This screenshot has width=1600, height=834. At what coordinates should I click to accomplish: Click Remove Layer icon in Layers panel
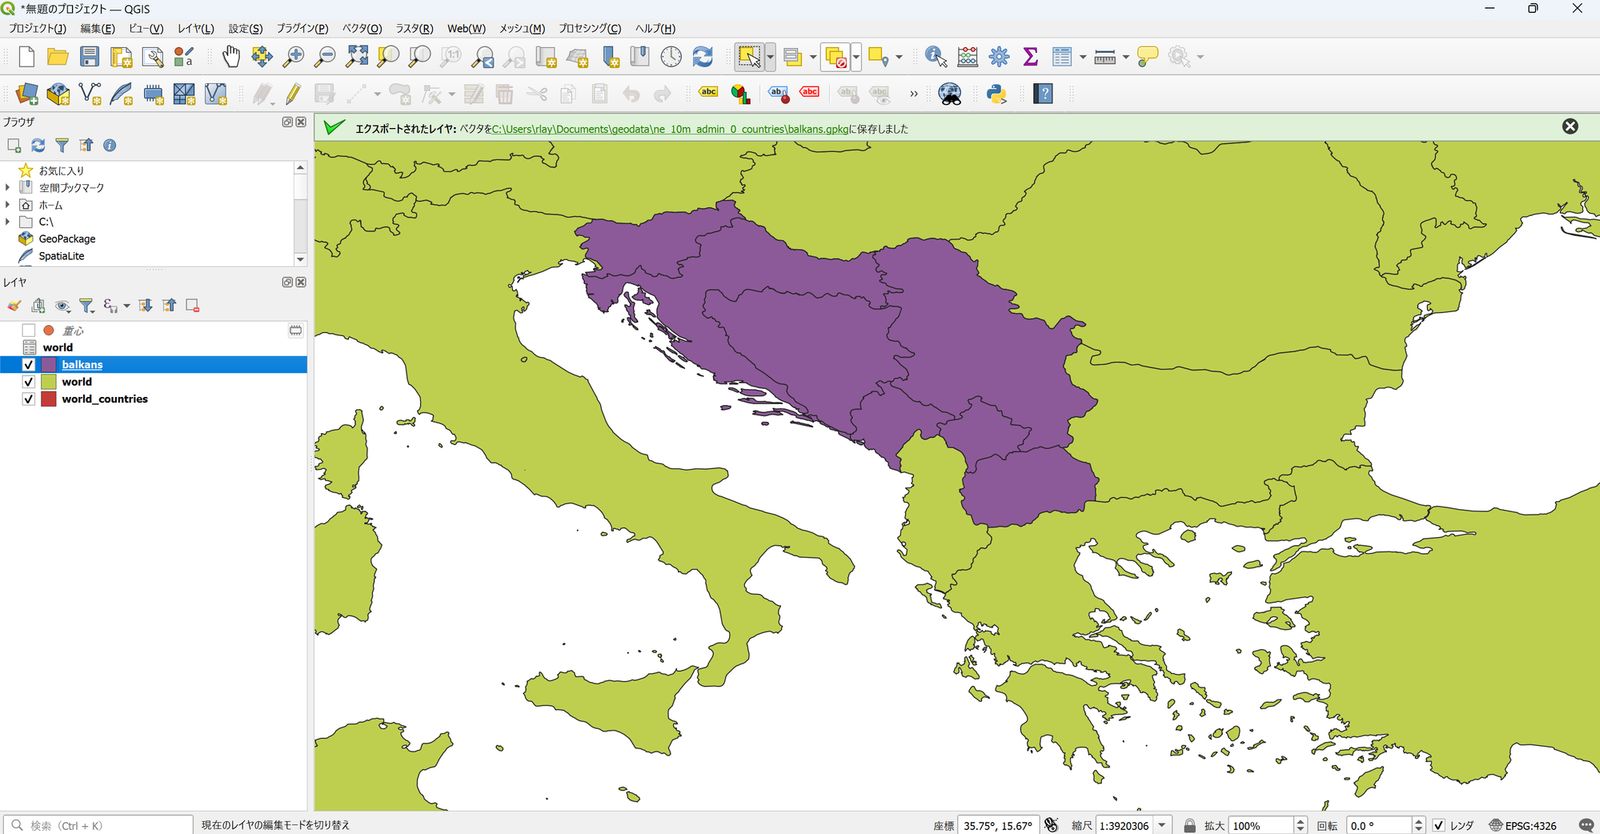(x=193, y=306)
